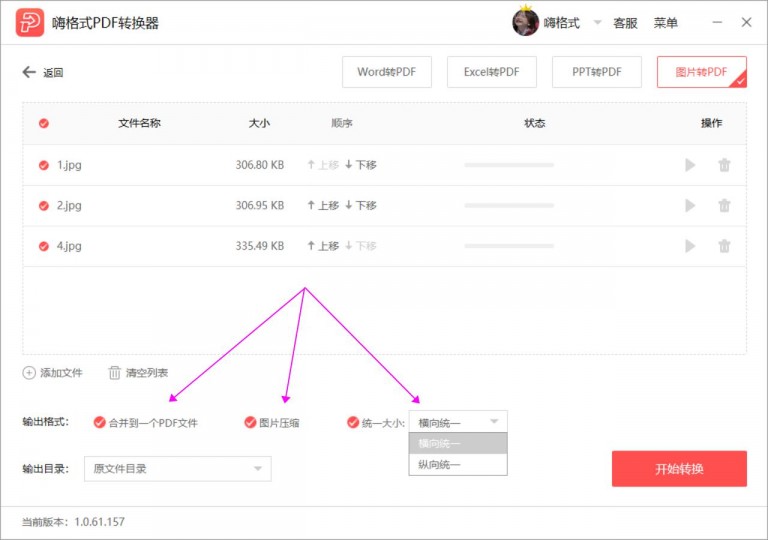Move 1.jpg down with 下移
The image size is (768, 540).
click(x=361, y=165)
